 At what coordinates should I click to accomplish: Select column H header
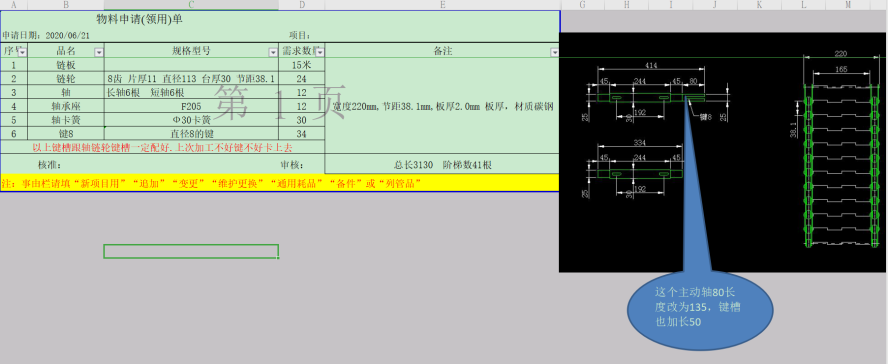pos(626,5)
